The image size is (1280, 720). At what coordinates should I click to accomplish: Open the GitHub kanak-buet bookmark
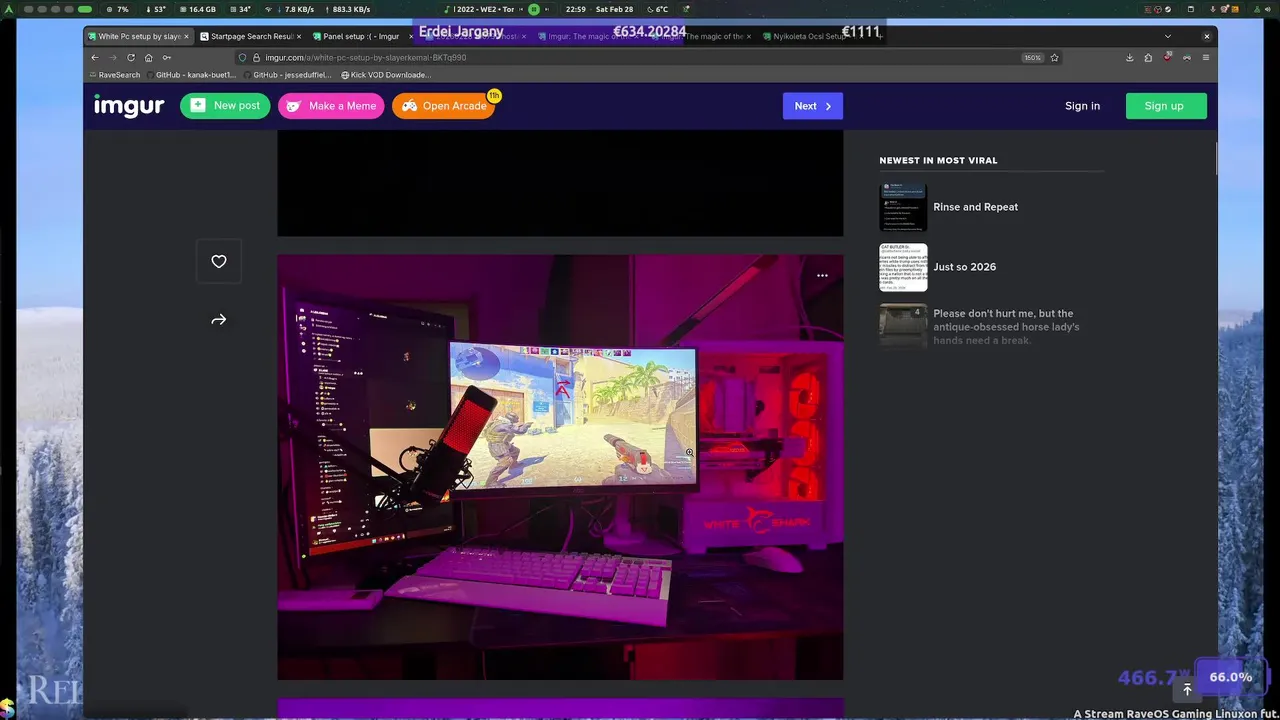click(191, 75)
